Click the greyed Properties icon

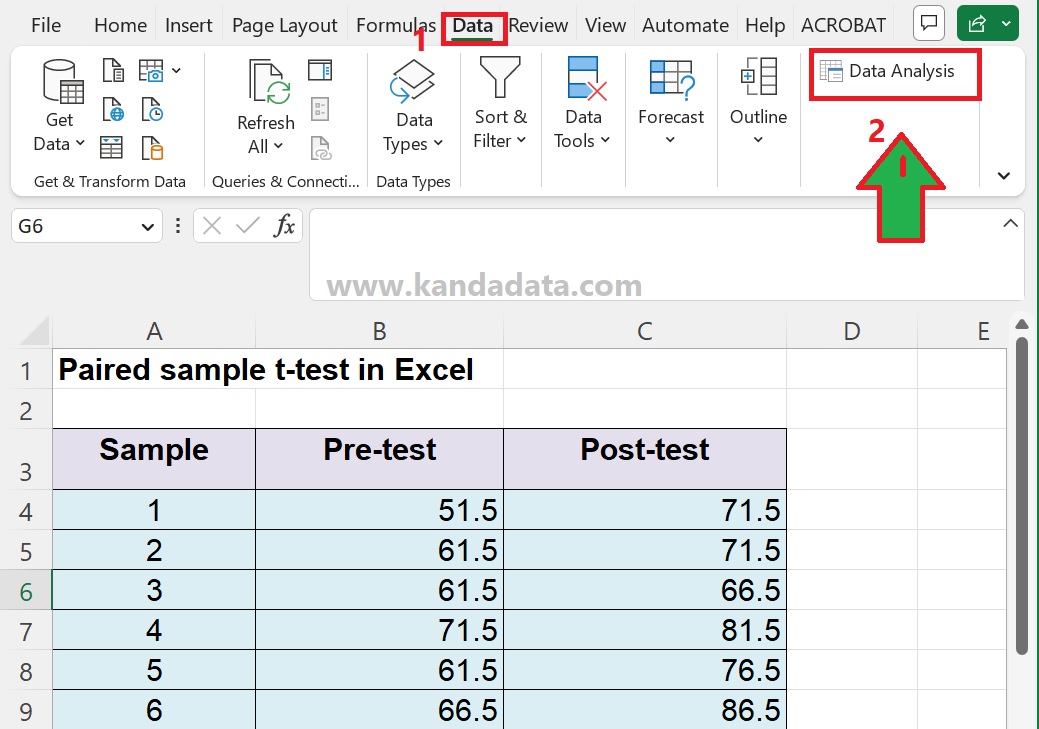point(320,109)
